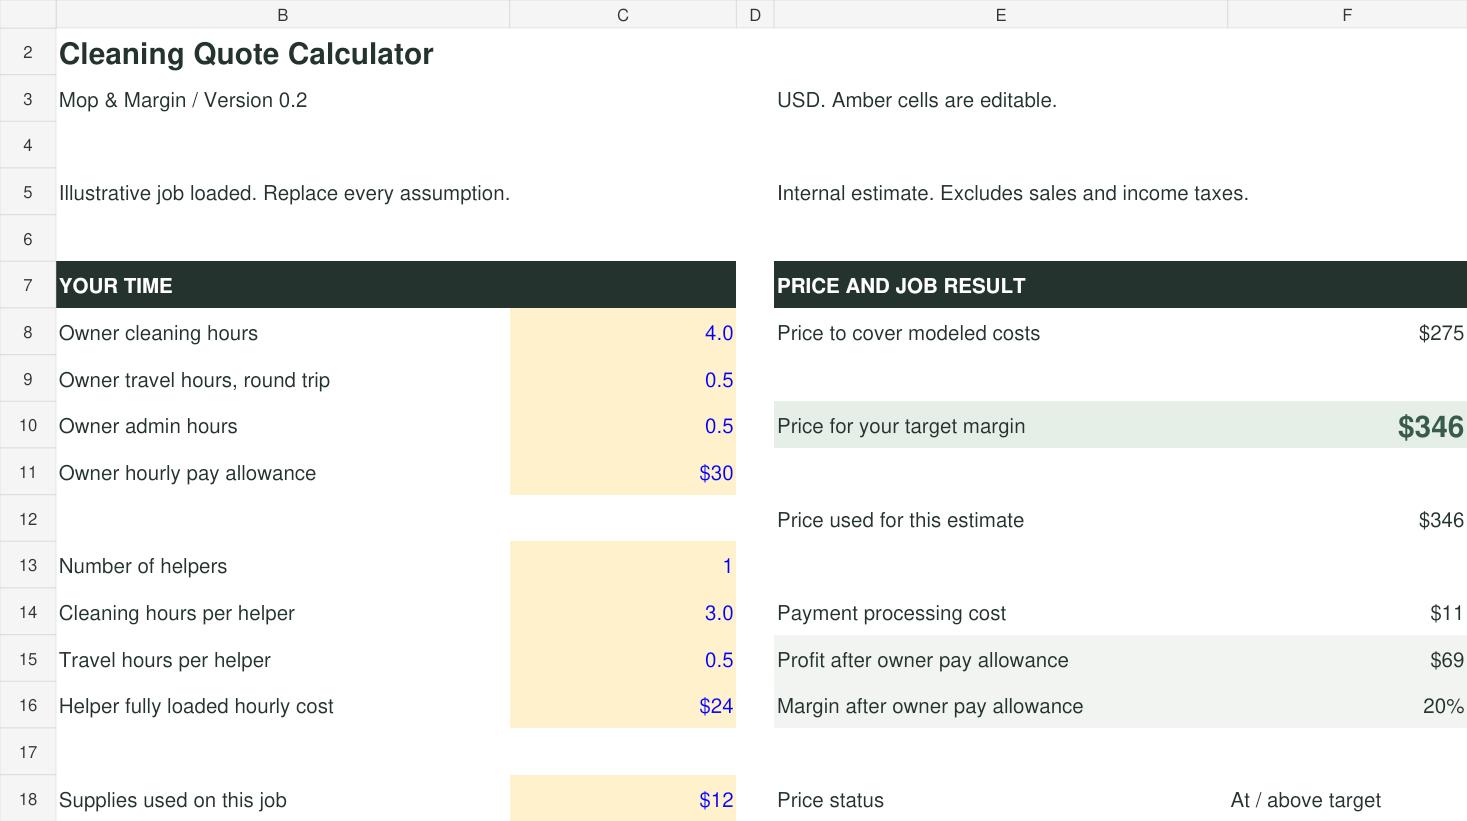Click the 'Travel hours per helper' label
The width and height of the screenshot is (1467, 821).
click(x=165, y=660)
